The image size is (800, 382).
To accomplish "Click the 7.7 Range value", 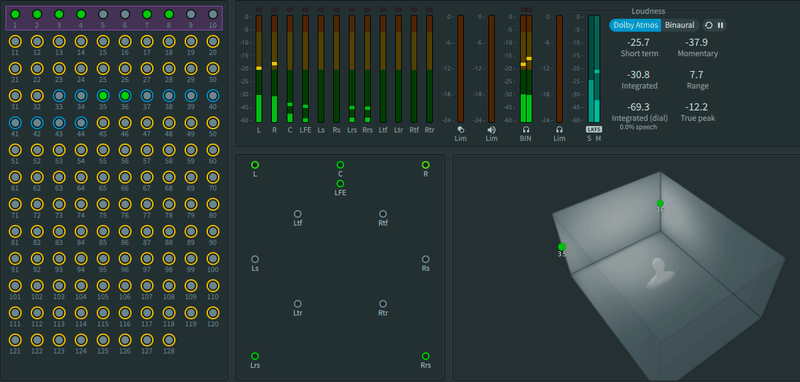I will (x=697, y=75).
